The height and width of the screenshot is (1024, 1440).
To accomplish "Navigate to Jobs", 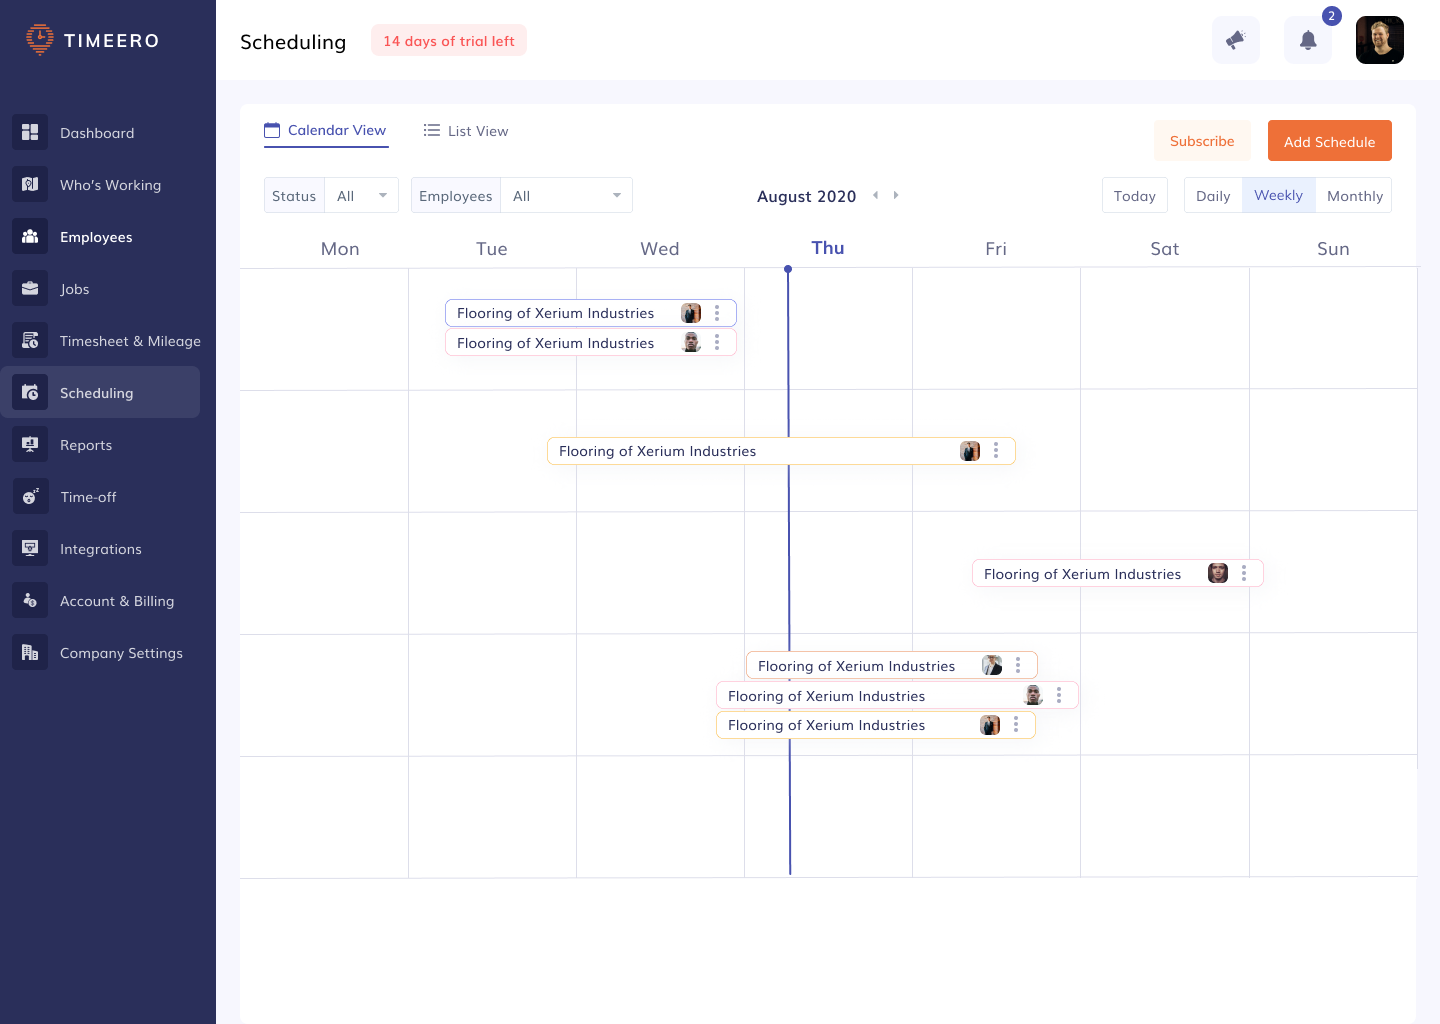I will pos(75,289).
